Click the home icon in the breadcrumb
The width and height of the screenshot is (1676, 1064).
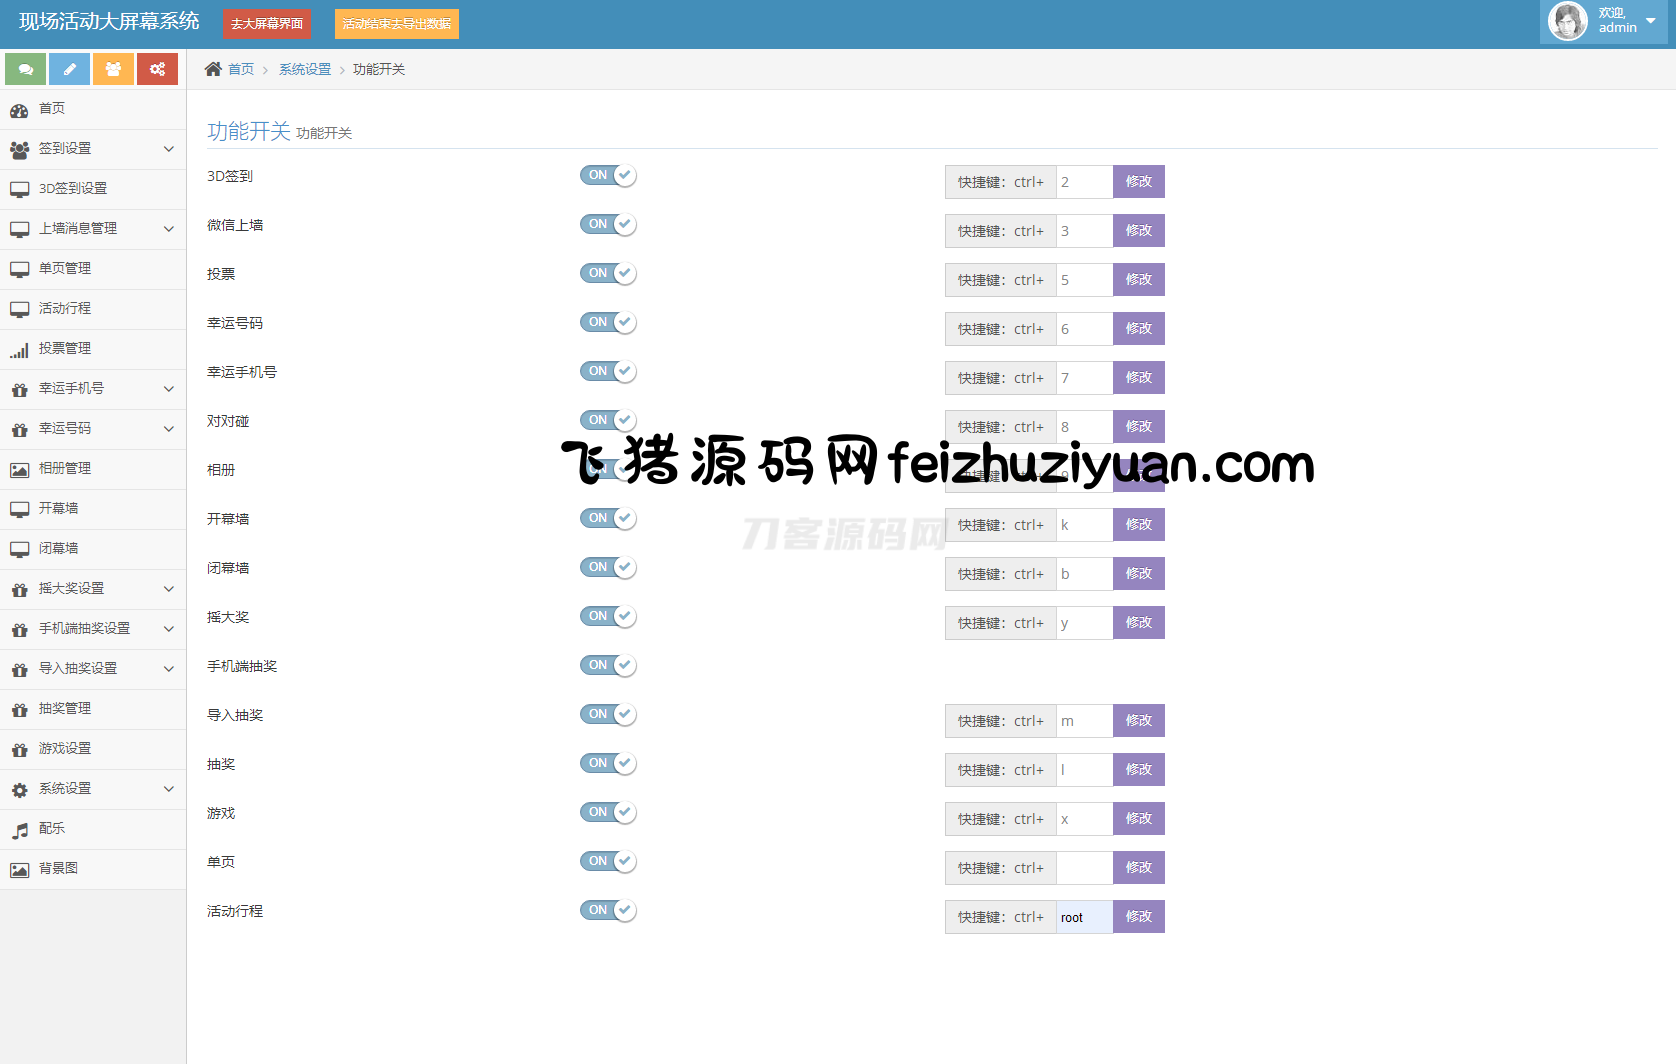click(x=213, y=69)
